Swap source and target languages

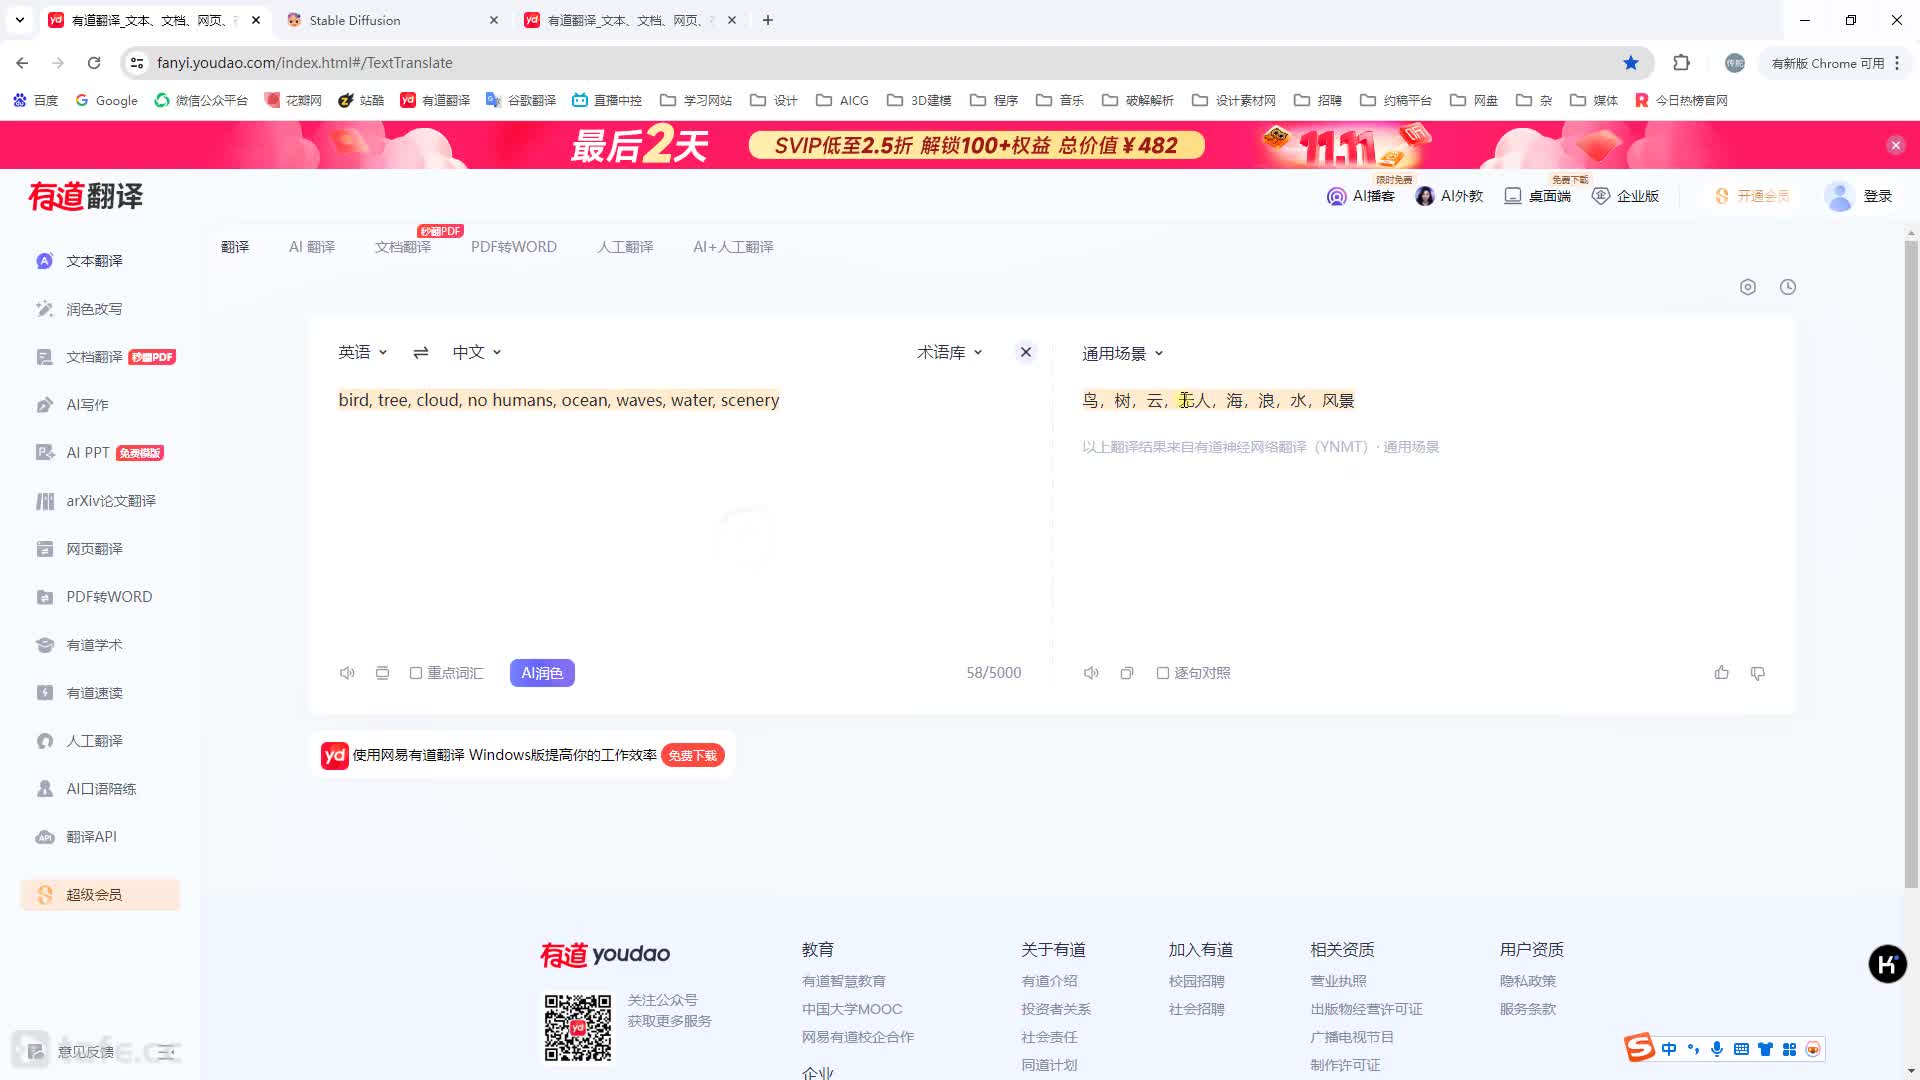pyautogui.click(x=421, y=352)
